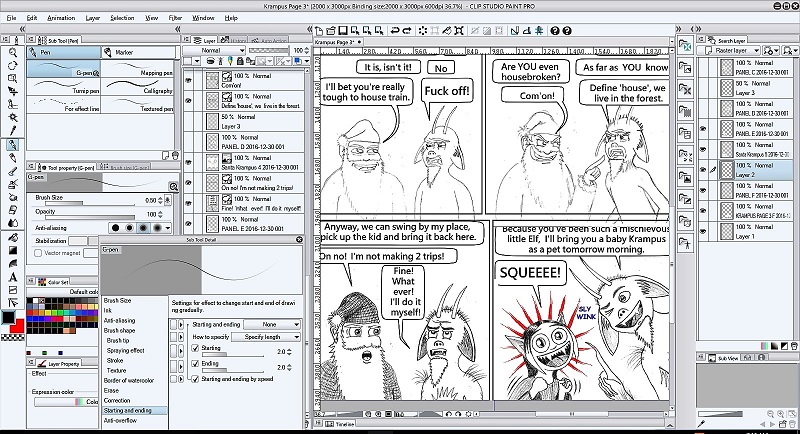Expand the show-in-tool-property arrow beside Ending
The height and width of the screenshot is (434, 800).
click(x=181, y=367)
